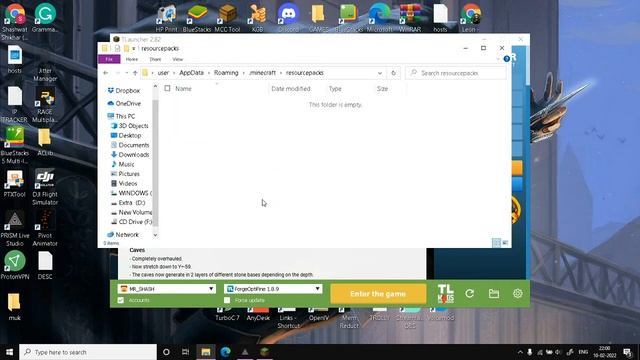Open the MR_SHASH account dropdown
640x360 pixels.
click(x=167, y=289)
